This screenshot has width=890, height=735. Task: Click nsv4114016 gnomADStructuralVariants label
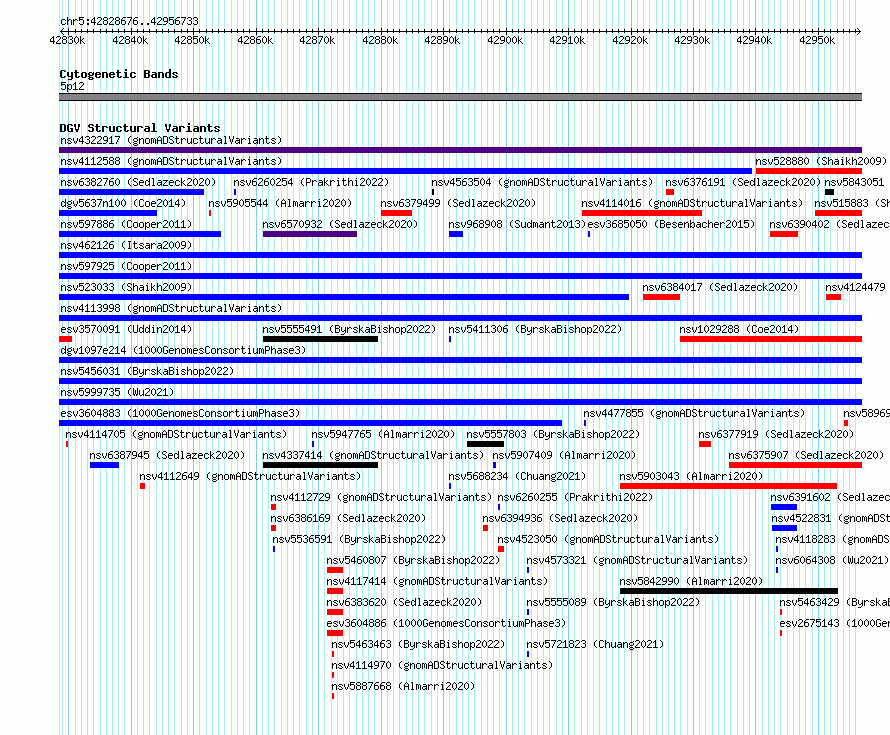pos(692,203)
